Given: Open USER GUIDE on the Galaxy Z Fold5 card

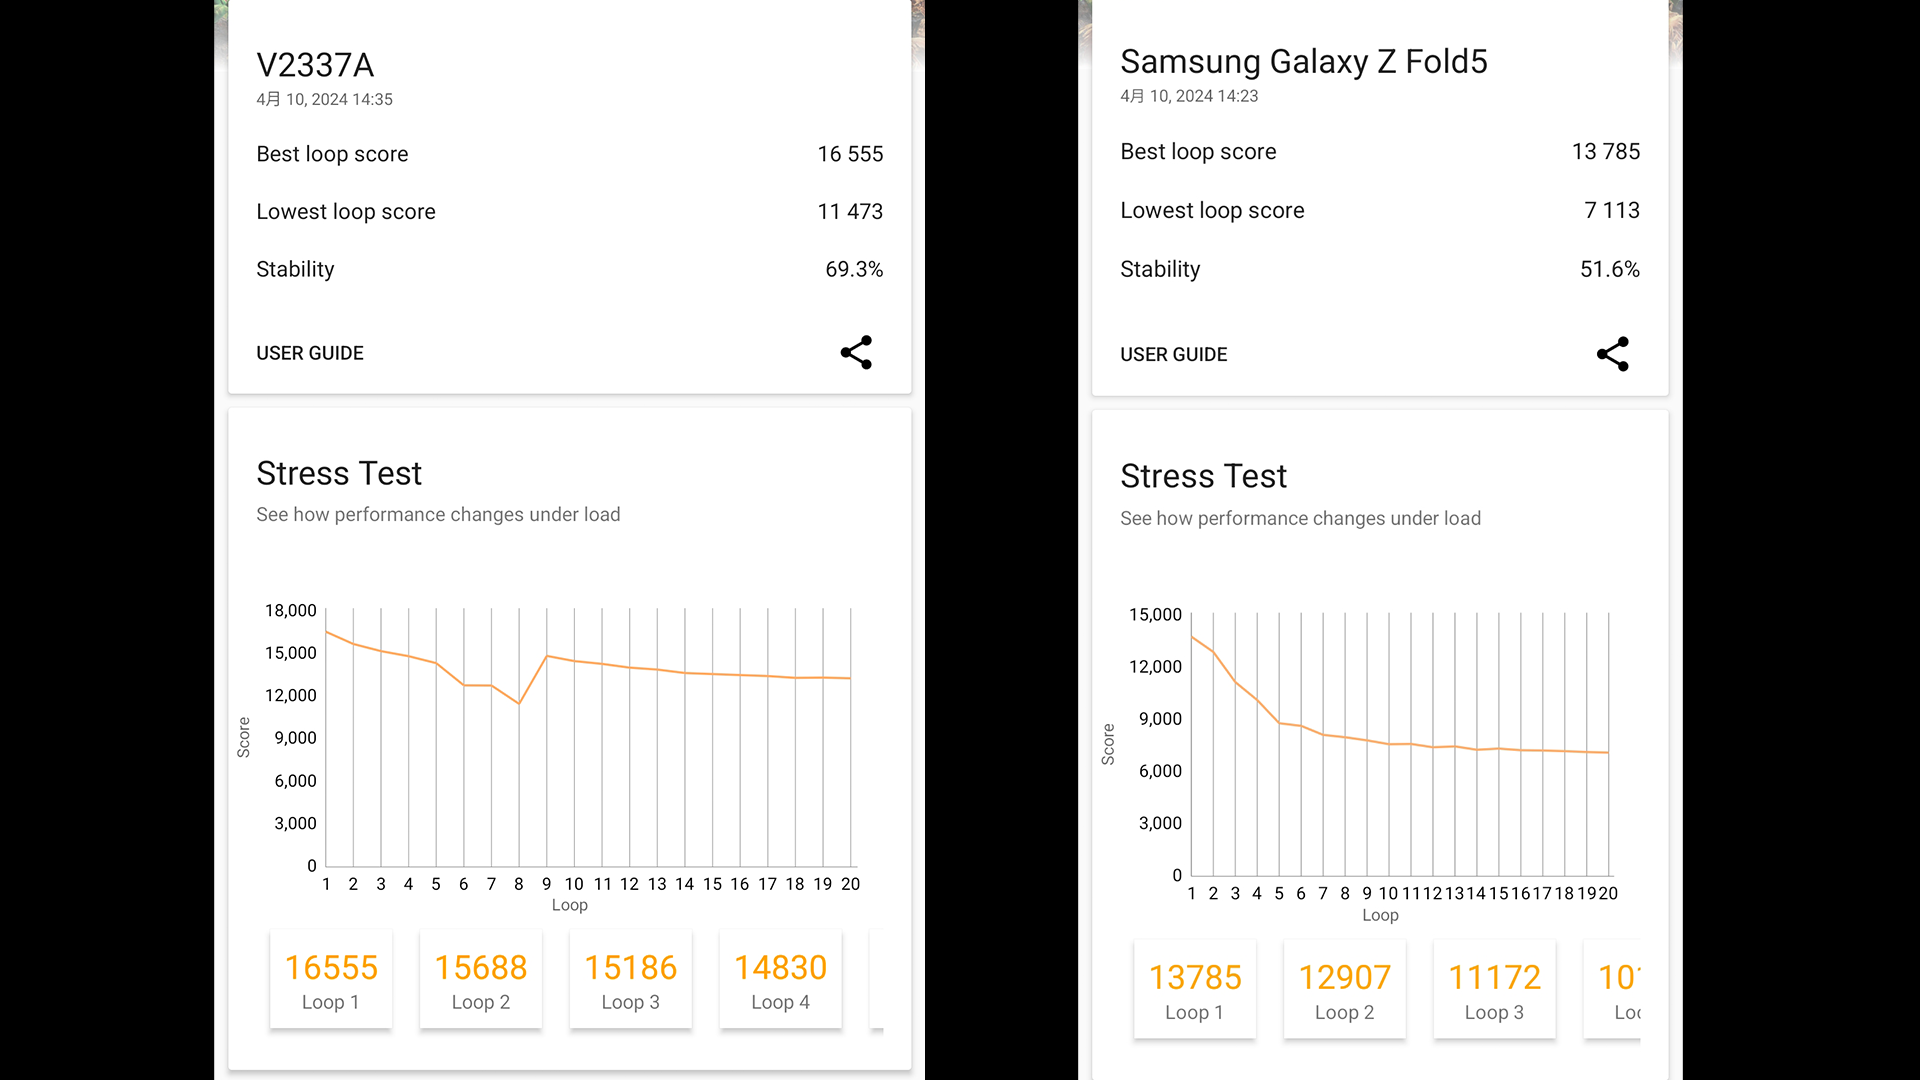Looking at the screenshot, I should pos(1173,354).
